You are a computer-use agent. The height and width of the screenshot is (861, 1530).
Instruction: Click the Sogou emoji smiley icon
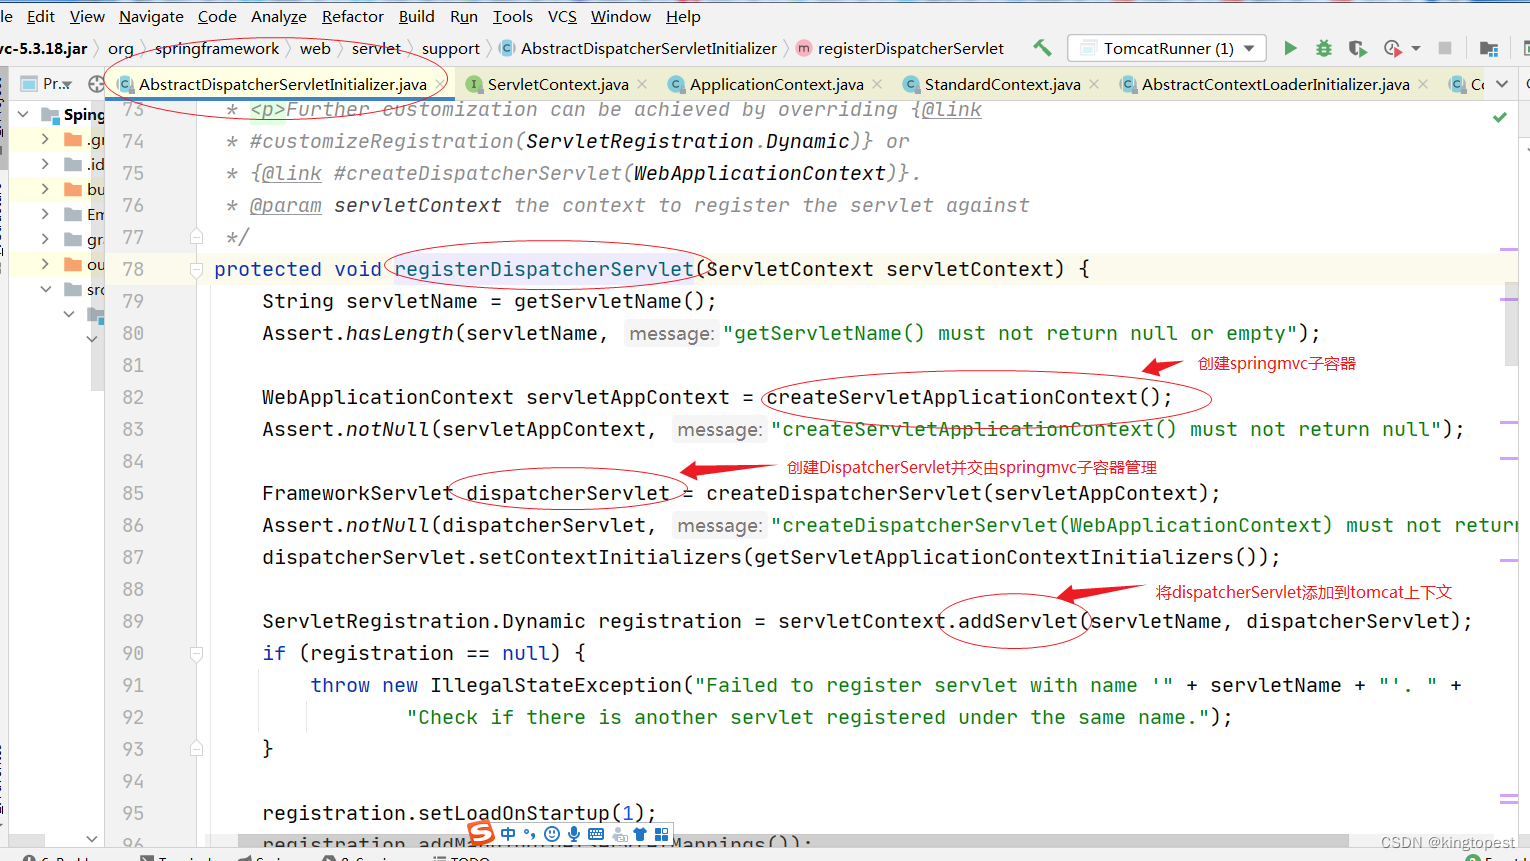click(x=552, y=834)
